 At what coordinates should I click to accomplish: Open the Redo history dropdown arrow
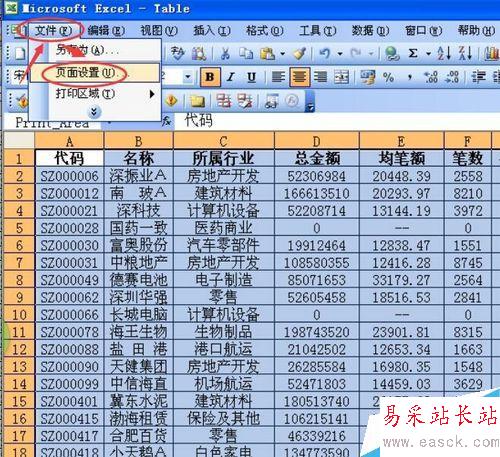click(371, 54)
